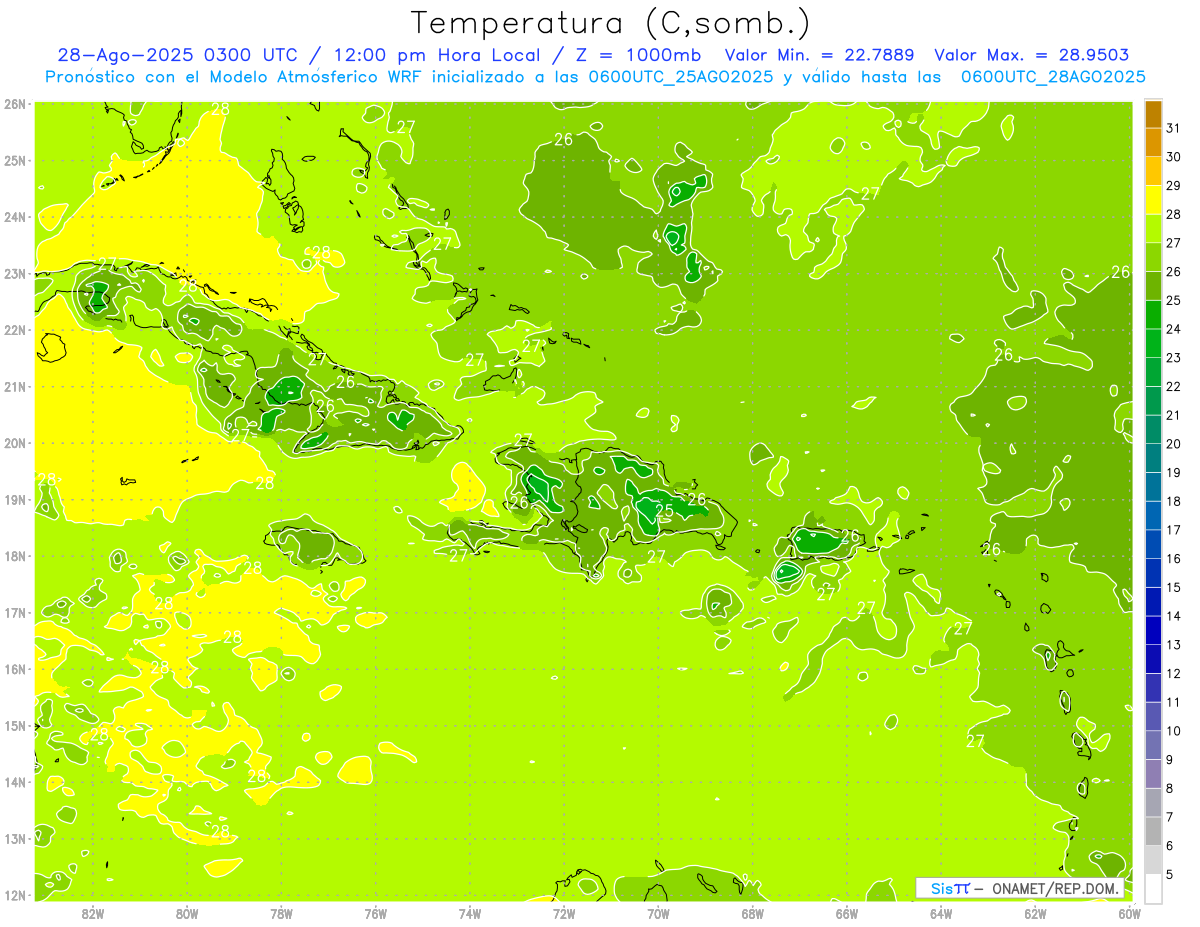Click the yellow swatch between legend 28 and 29

pyautogui.click(x=1153, y=200)
